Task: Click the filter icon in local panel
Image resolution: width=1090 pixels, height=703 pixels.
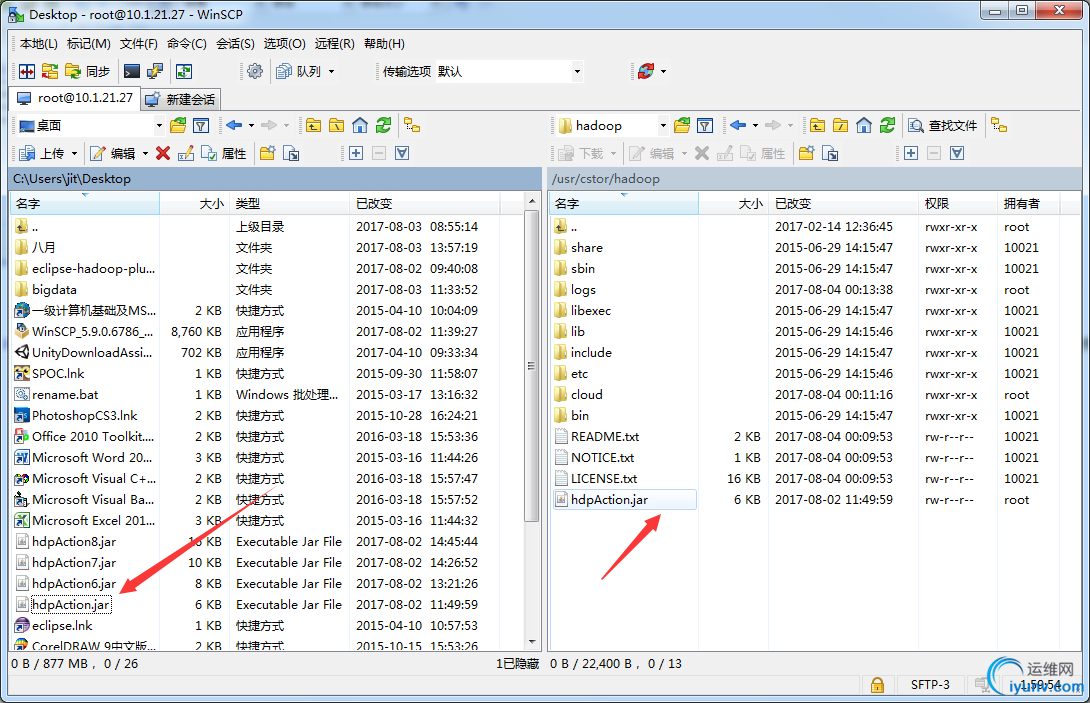Action: [201, 125]
